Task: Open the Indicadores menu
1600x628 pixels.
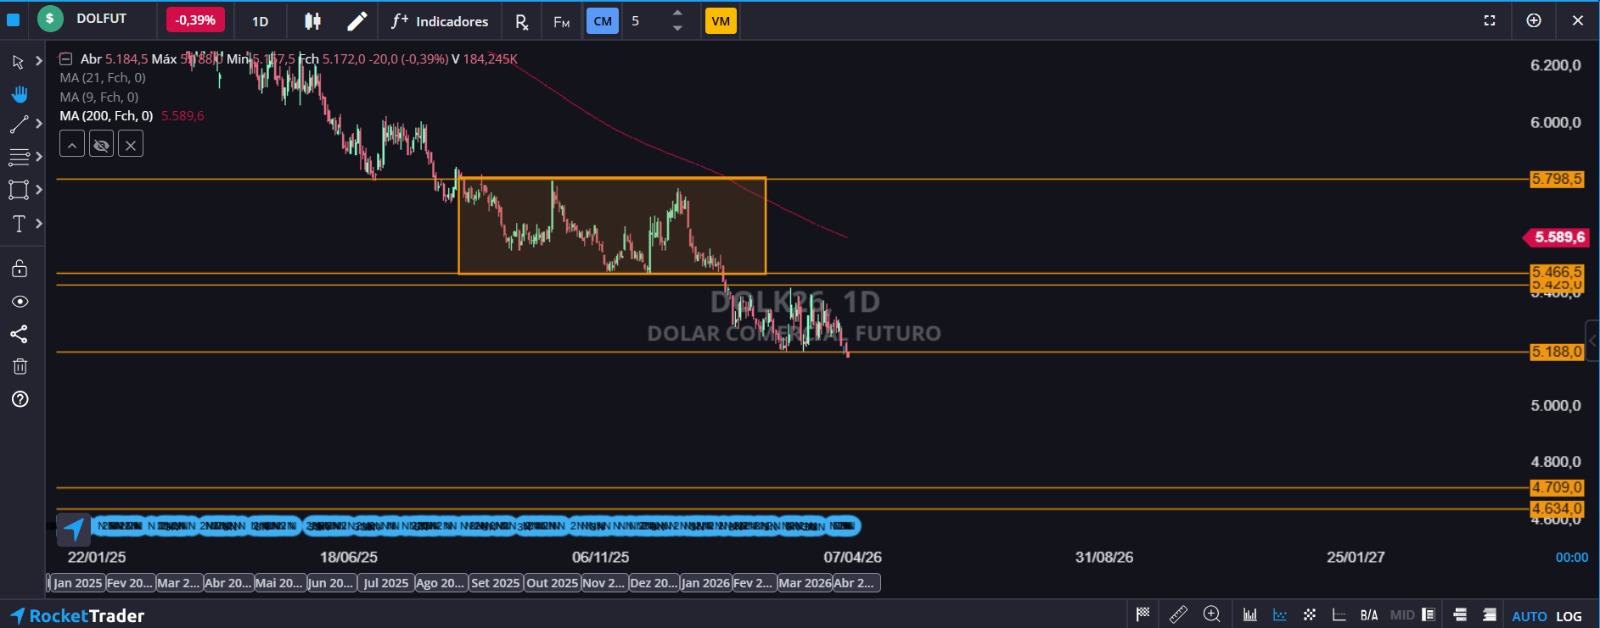Action: 440,21
